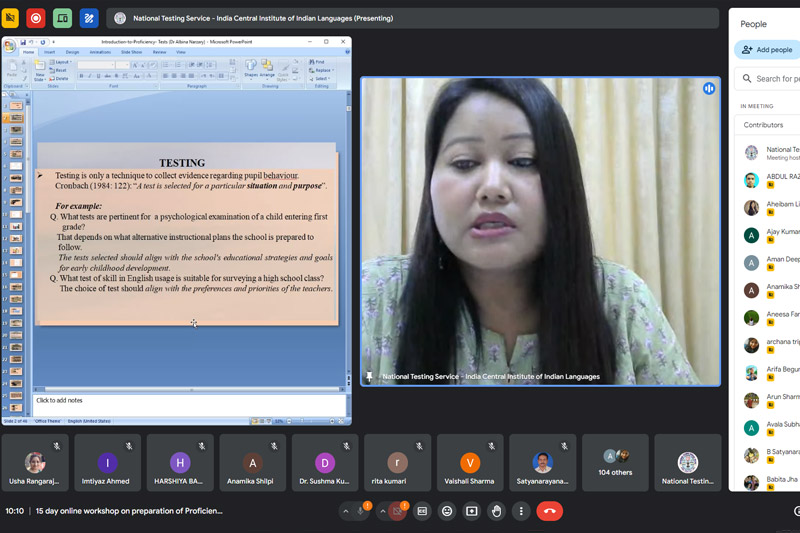This screenshot has height=533, width=800.
Task: Click the blue pen extension icon
Action: 89,18
